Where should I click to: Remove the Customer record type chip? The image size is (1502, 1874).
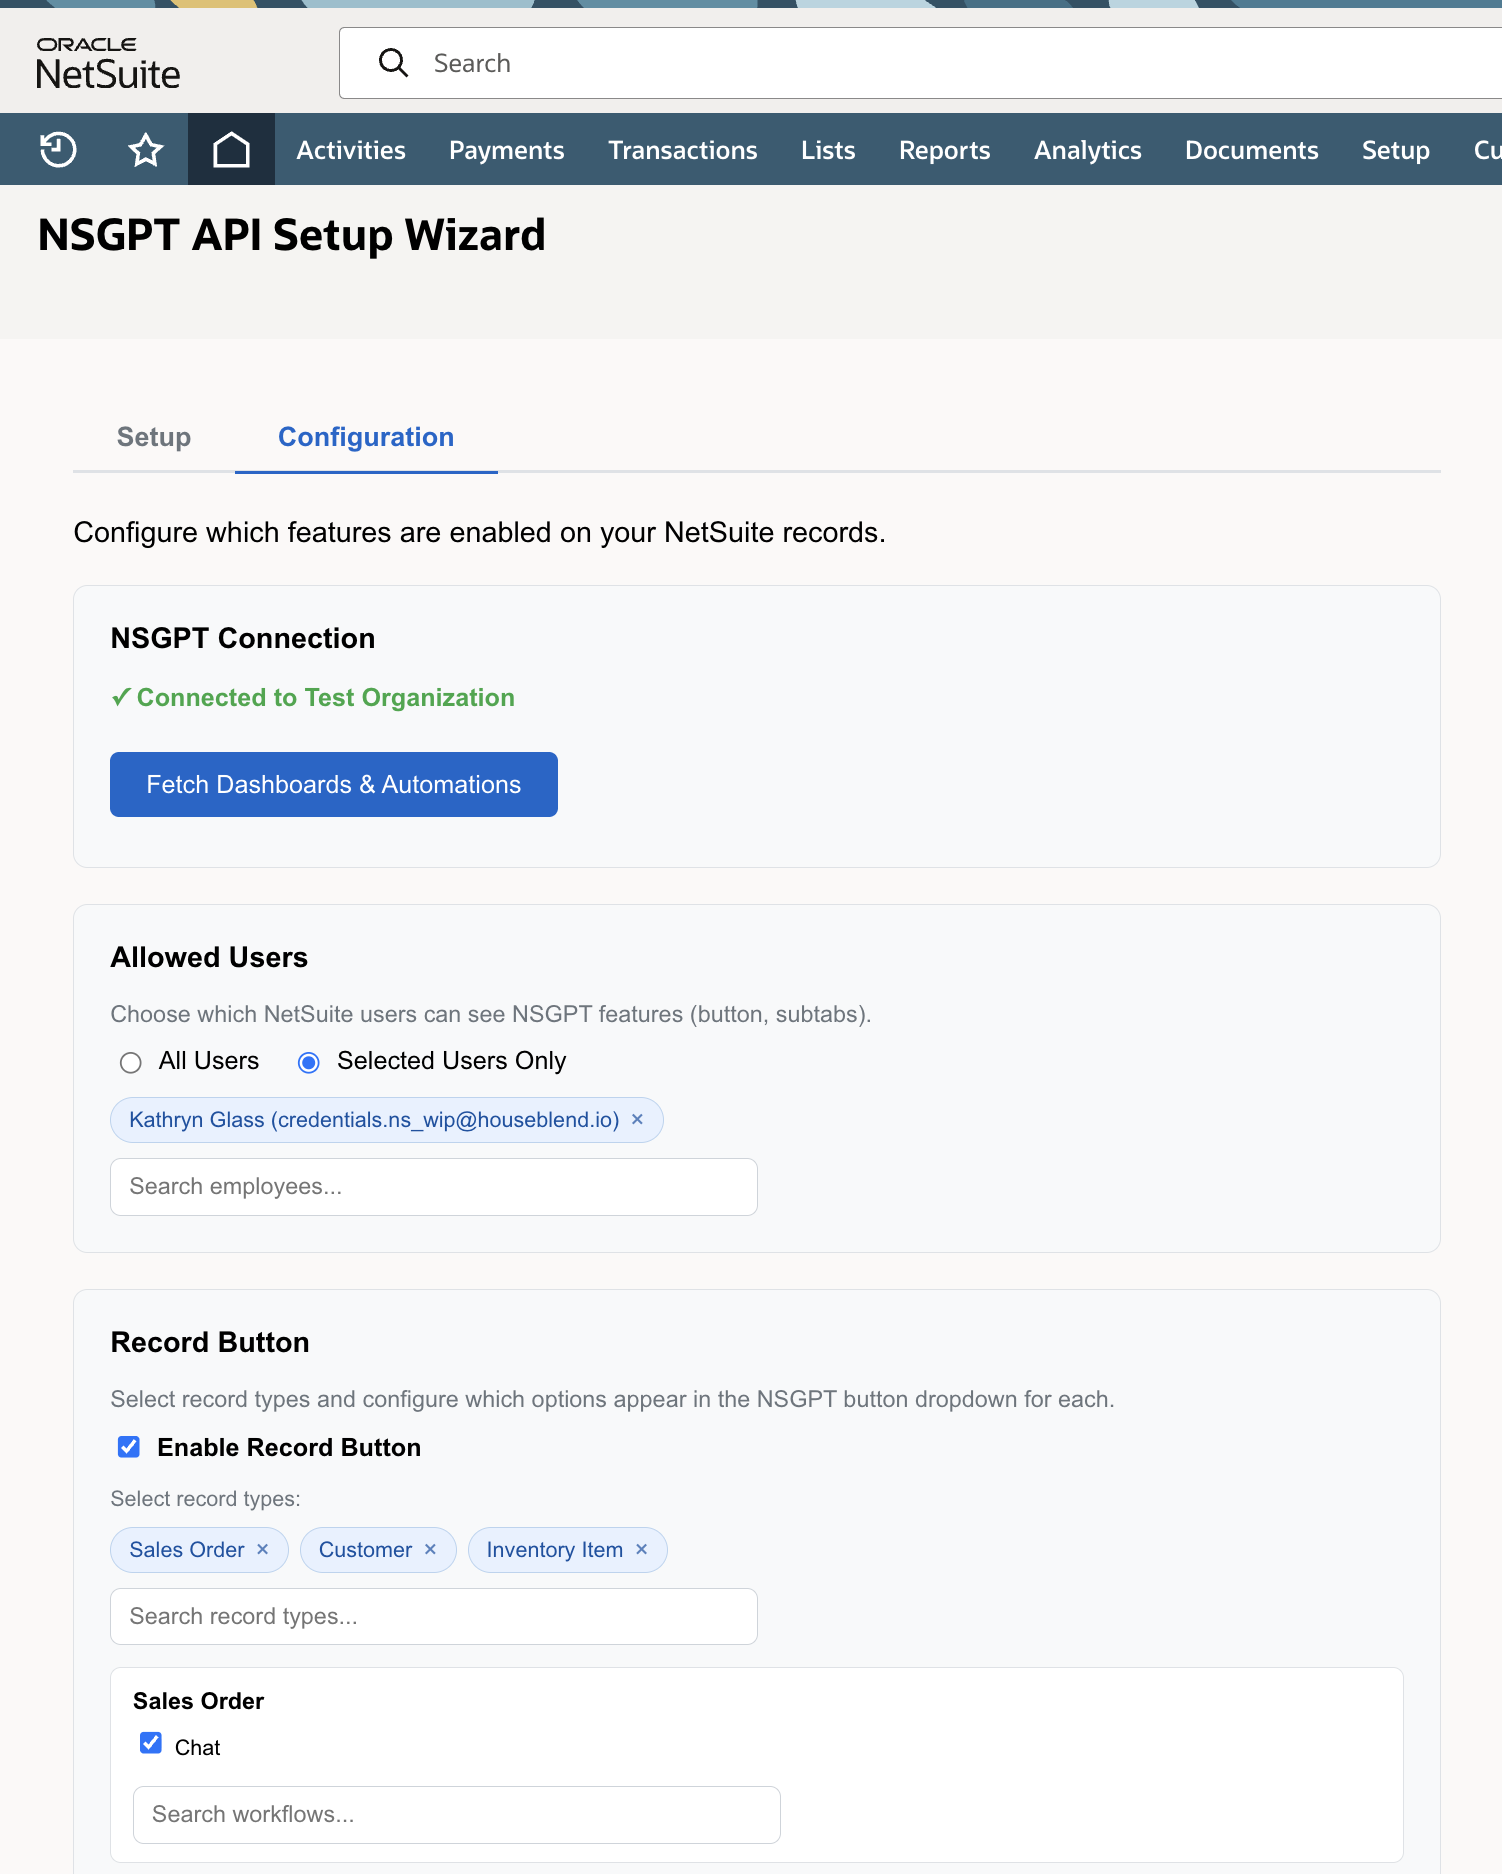click(x=431, y=1549)
